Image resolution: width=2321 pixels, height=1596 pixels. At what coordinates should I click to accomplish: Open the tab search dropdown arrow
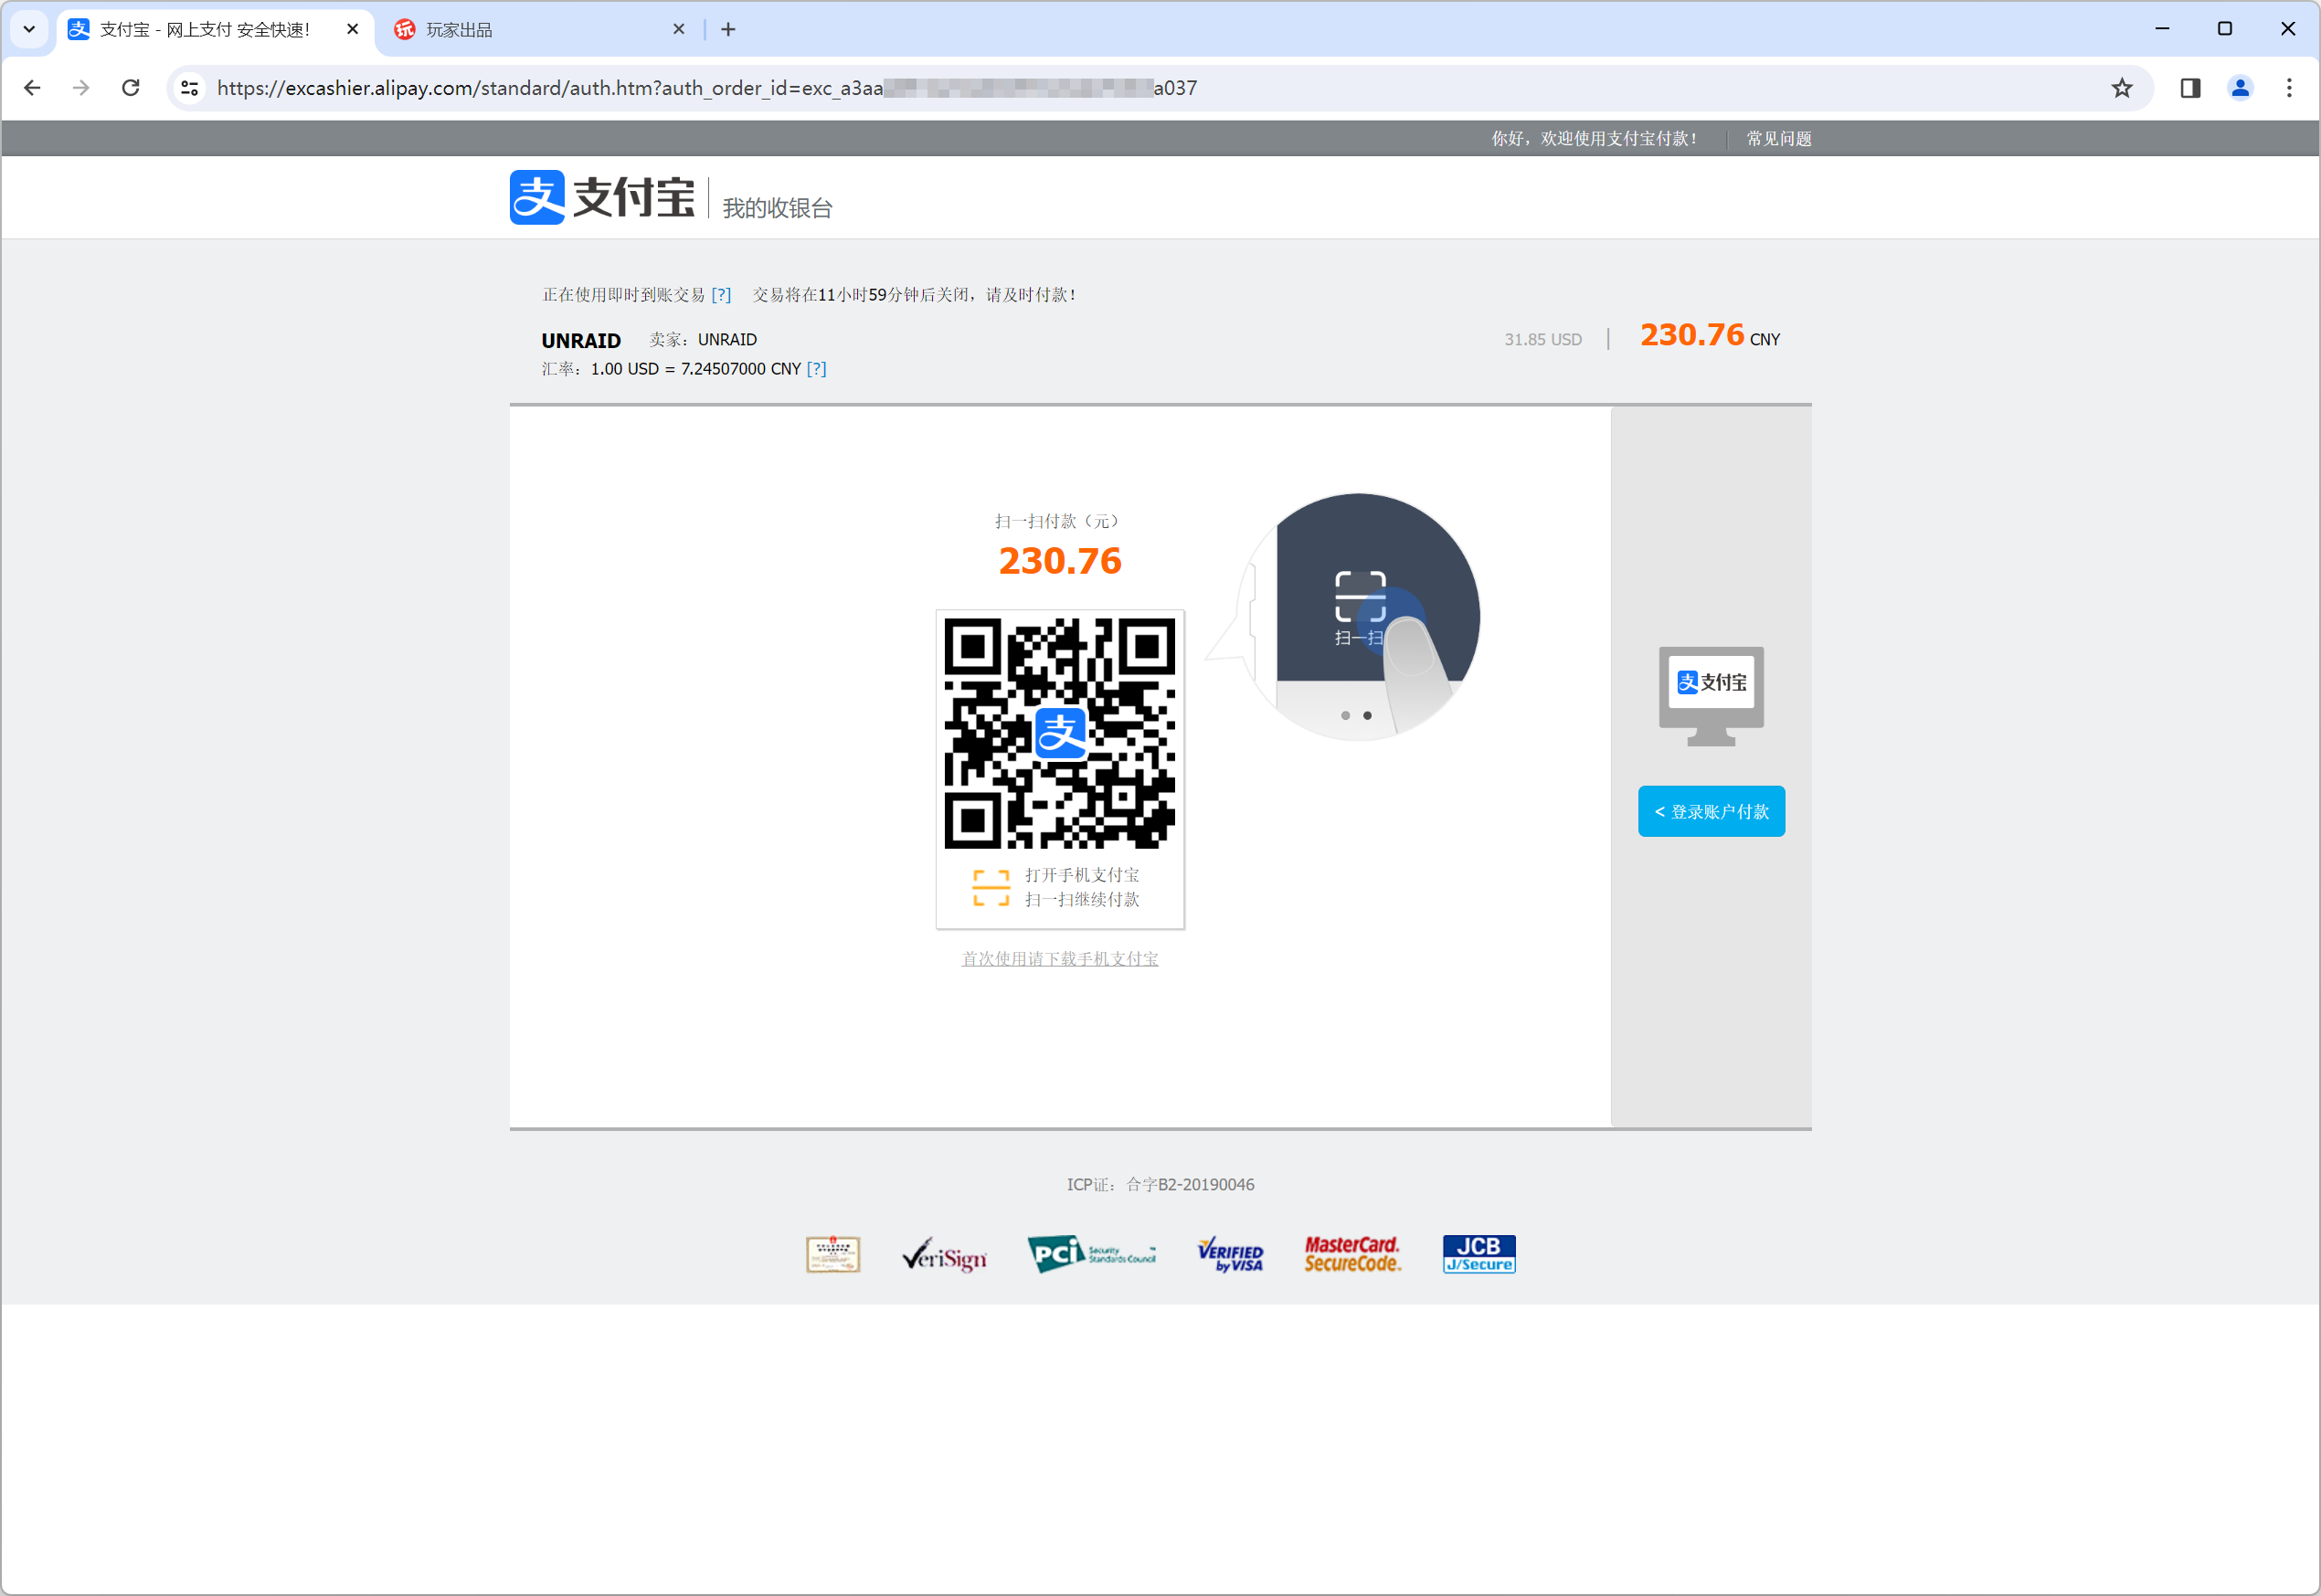(29, 29)
